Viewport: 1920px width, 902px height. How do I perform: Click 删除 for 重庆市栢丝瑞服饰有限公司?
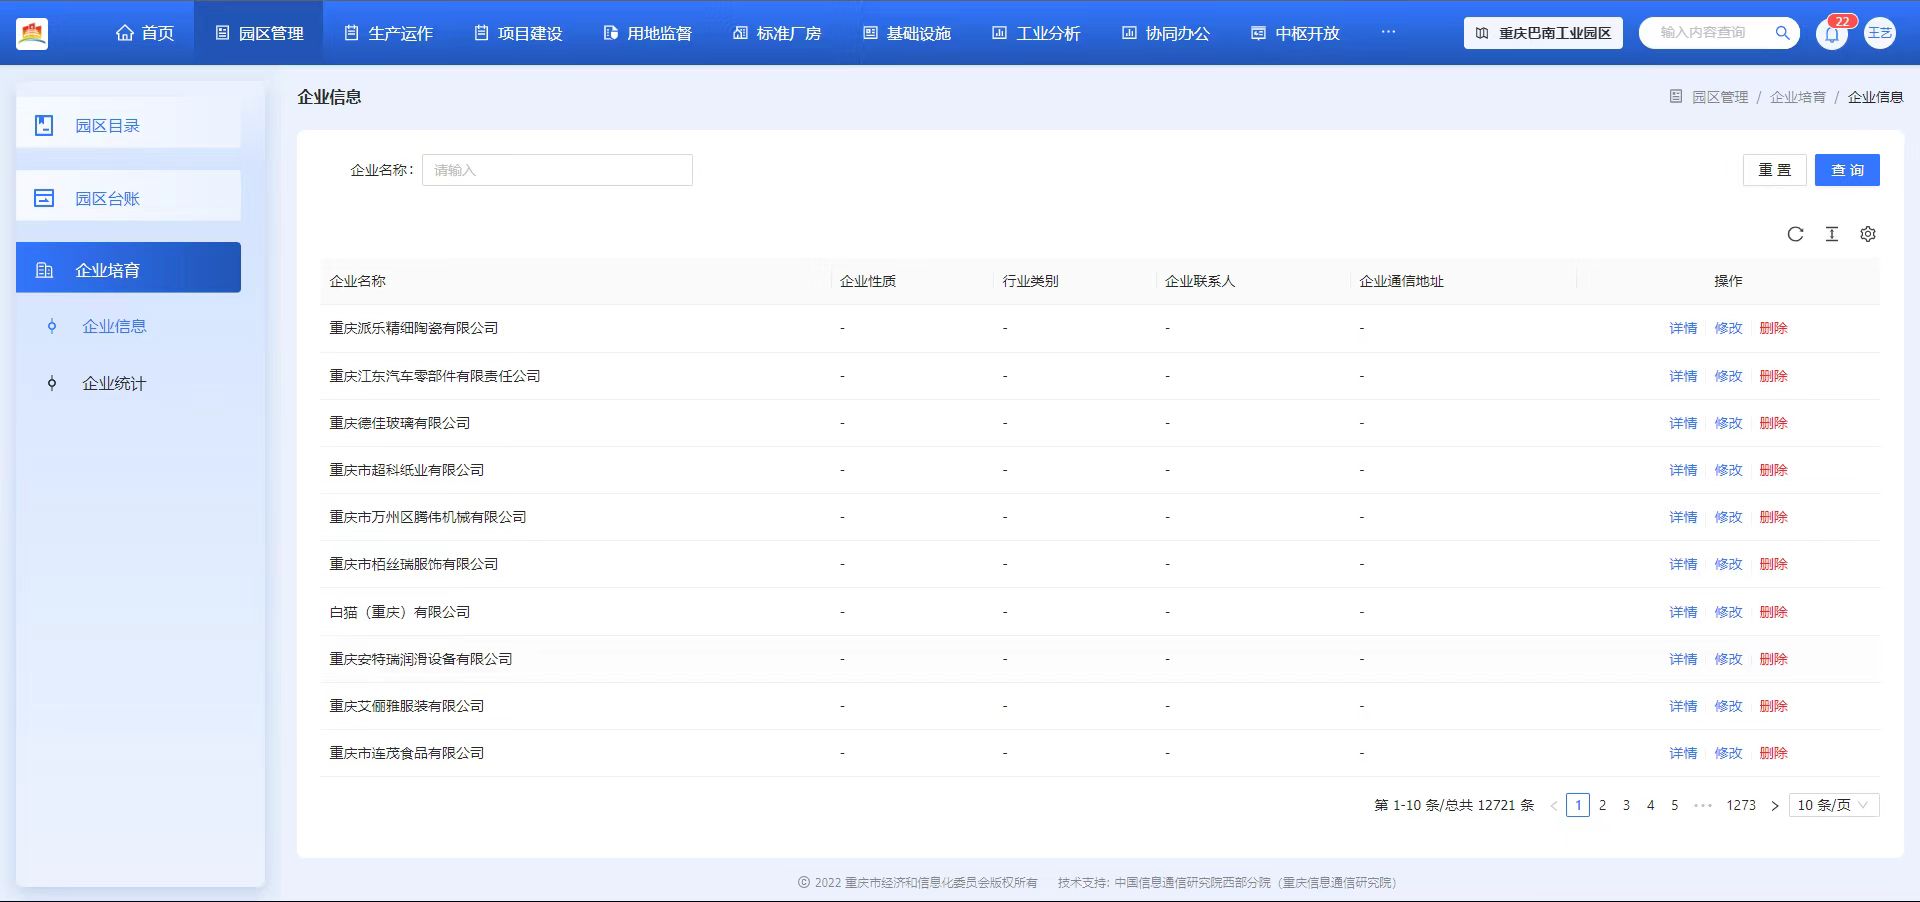(x=1774, y=564)
